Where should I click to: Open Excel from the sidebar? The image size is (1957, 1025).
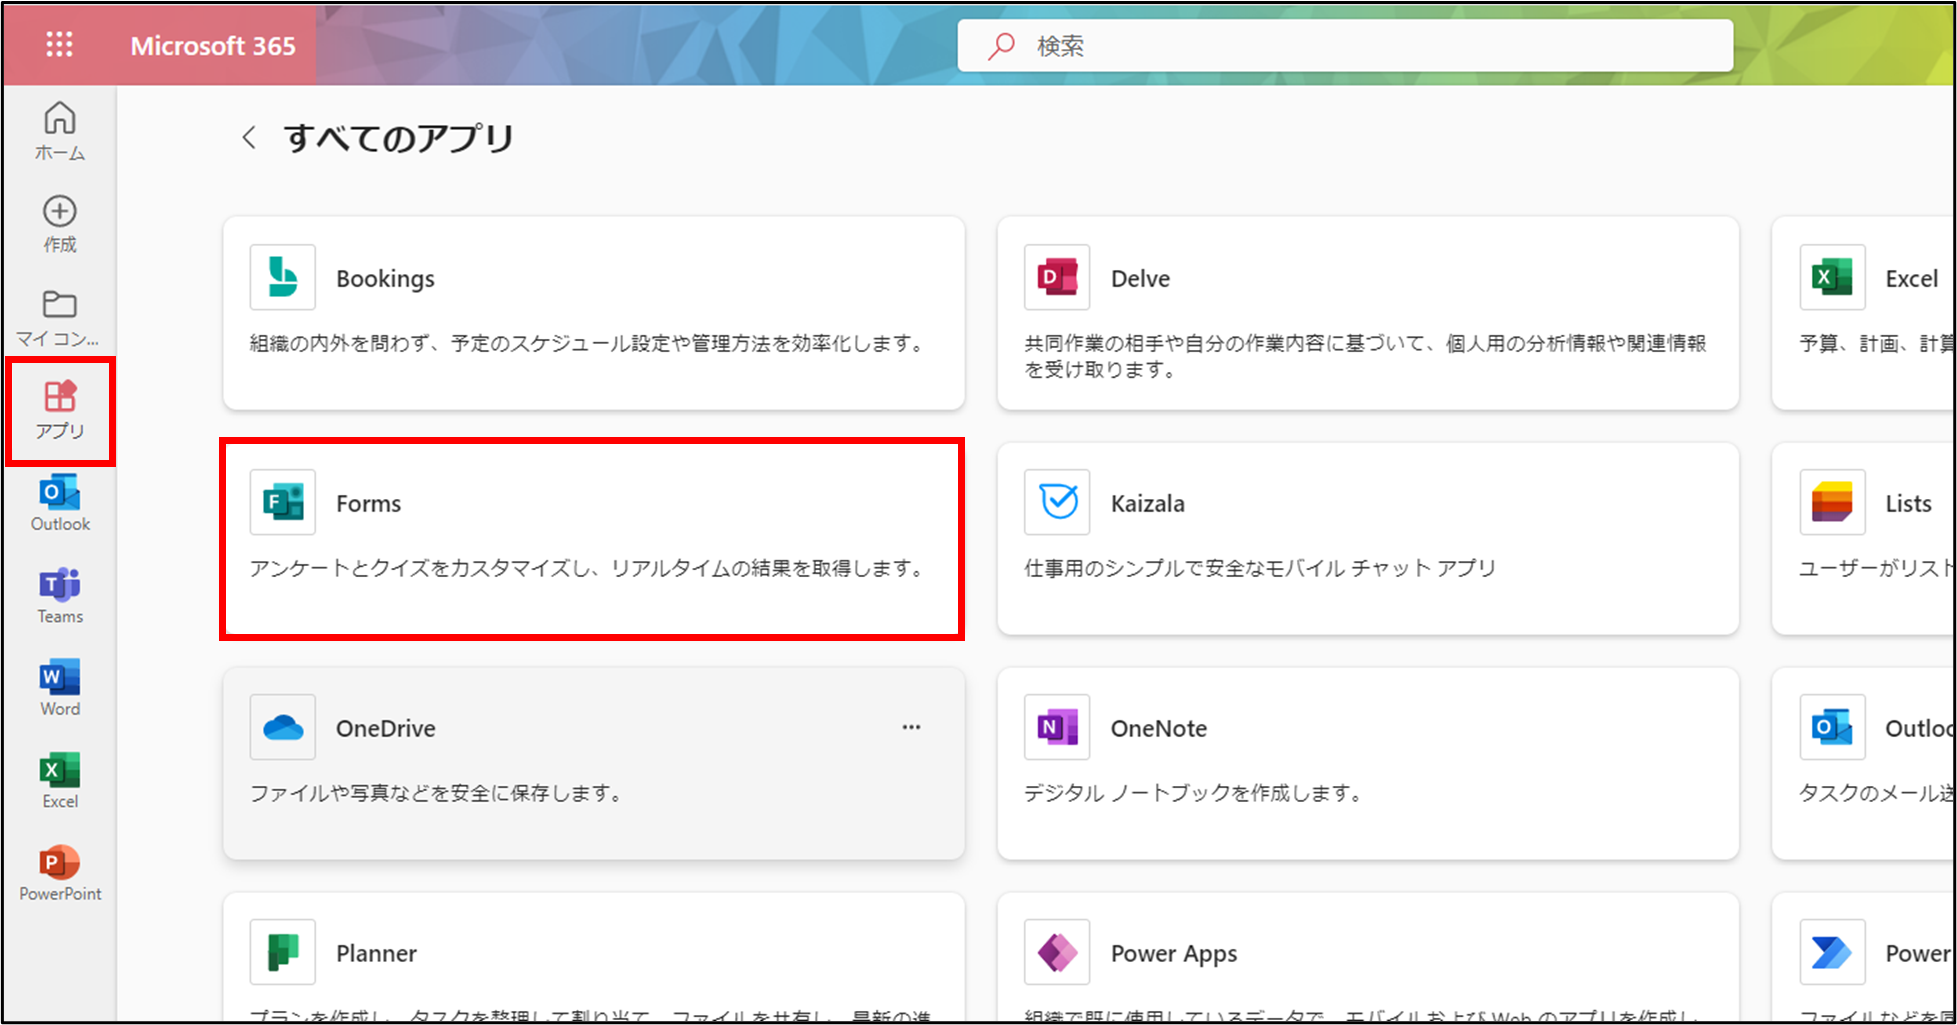pos(60,781)
